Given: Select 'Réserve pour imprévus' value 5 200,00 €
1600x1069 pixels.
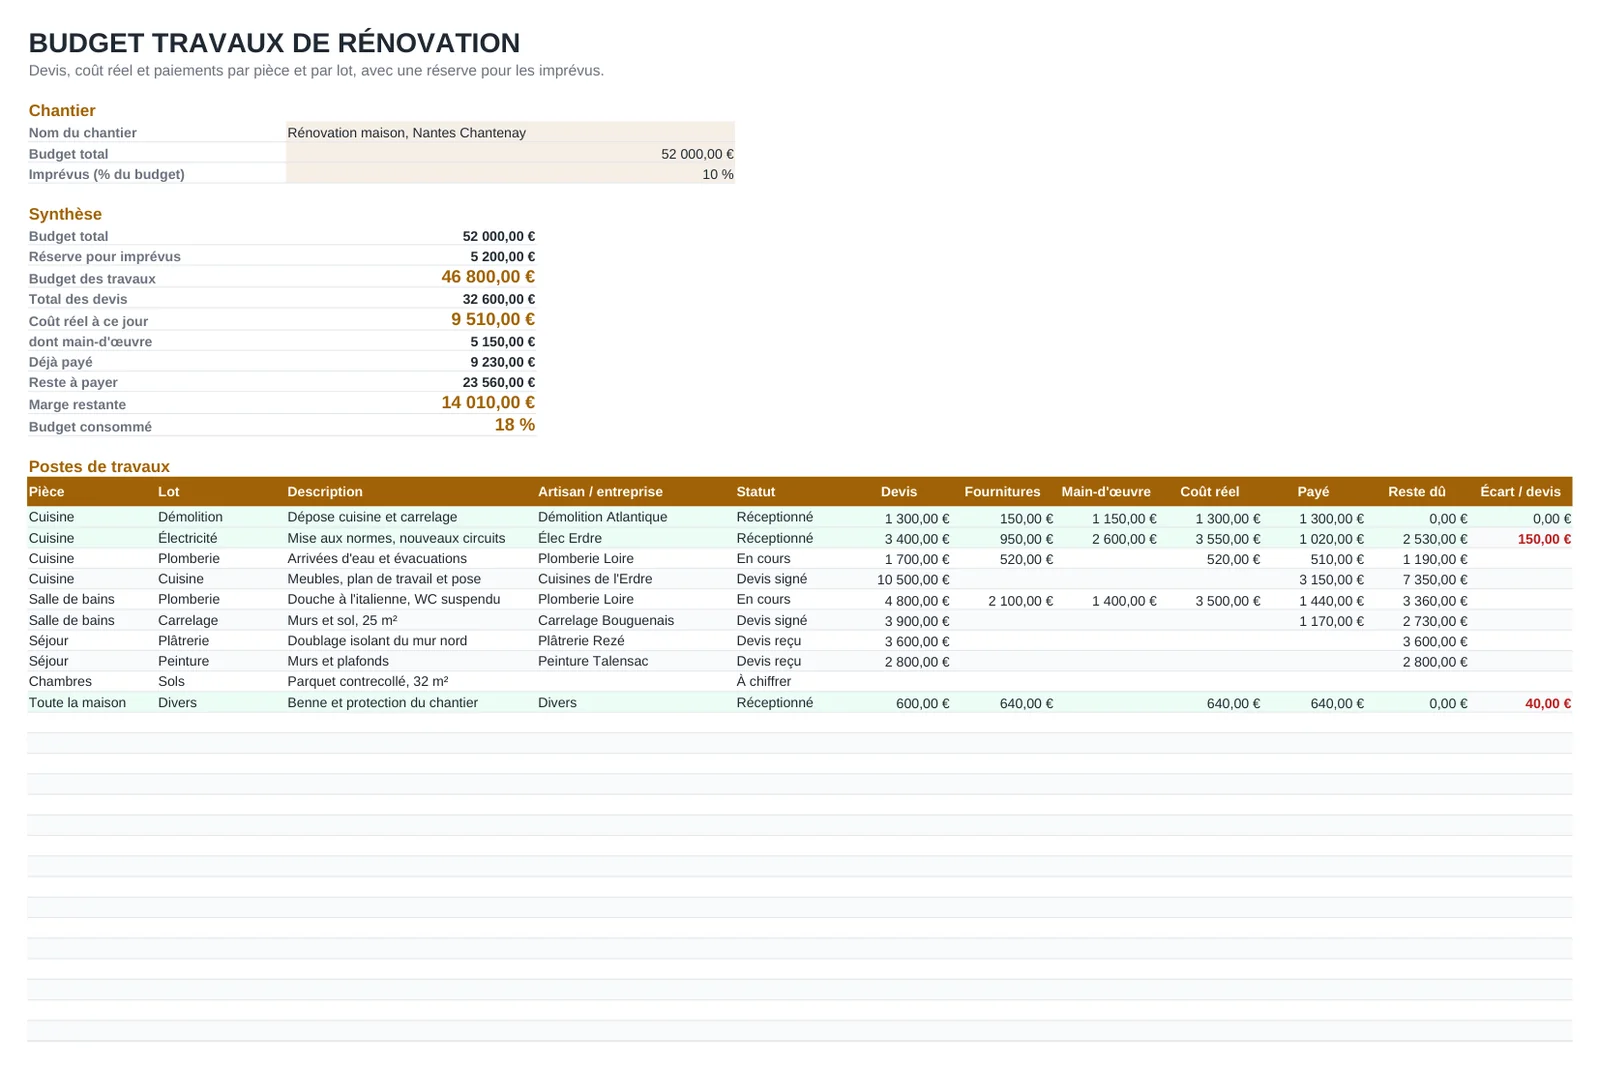Looking at the screenshot, I should [502, 256].
